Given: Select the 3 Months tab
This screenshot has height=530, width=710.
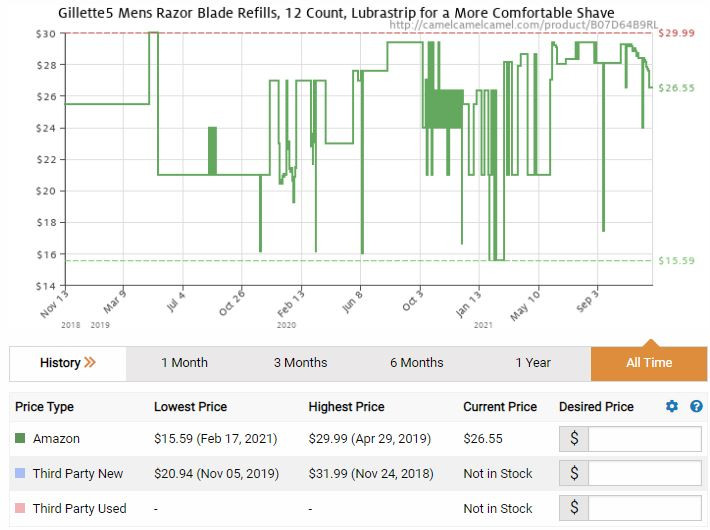Looking at the screenshot, I should (300, 363).
